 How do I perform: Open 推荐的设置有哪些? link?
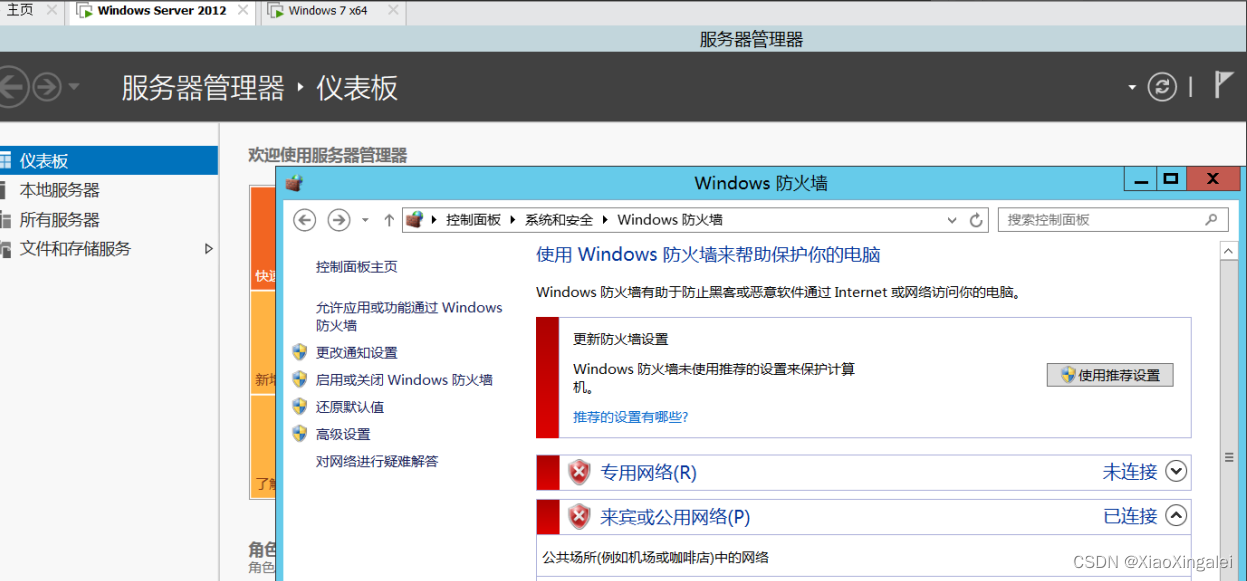(631, 417)
